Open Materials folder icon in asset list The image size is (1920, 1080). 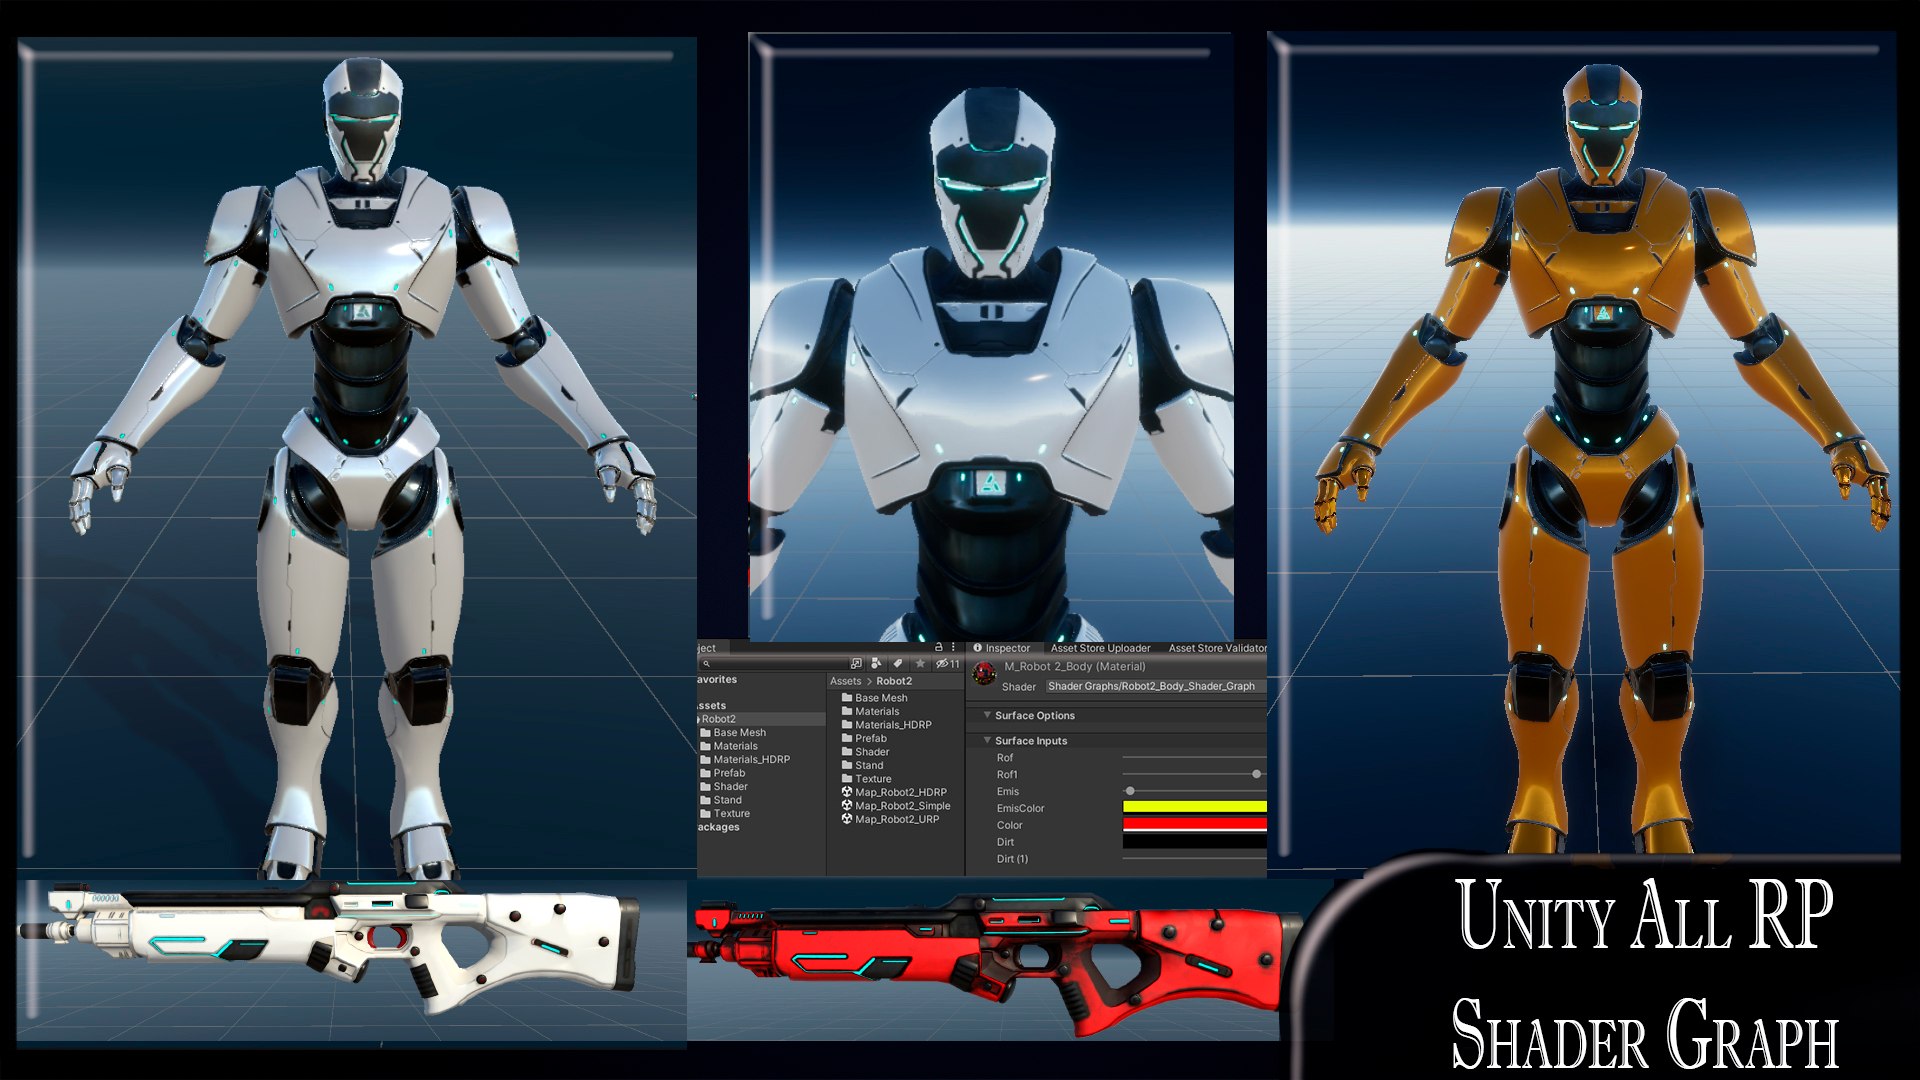pyautogui.click(x=847, y=712)
